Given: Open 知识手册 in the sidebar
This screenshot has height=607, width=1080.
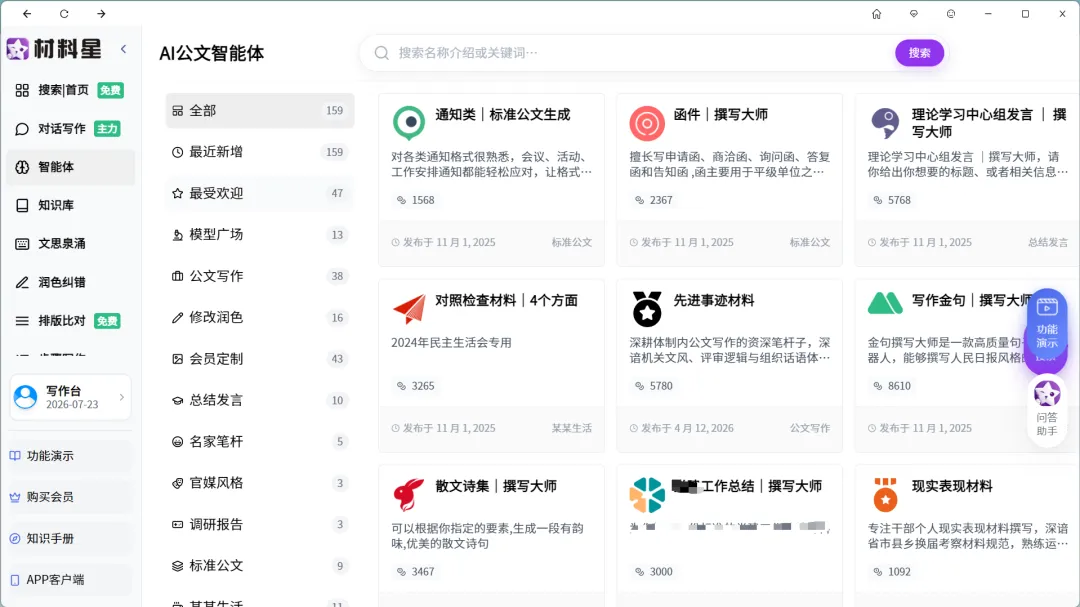Looking at the screenshot, I should (70, 539).
